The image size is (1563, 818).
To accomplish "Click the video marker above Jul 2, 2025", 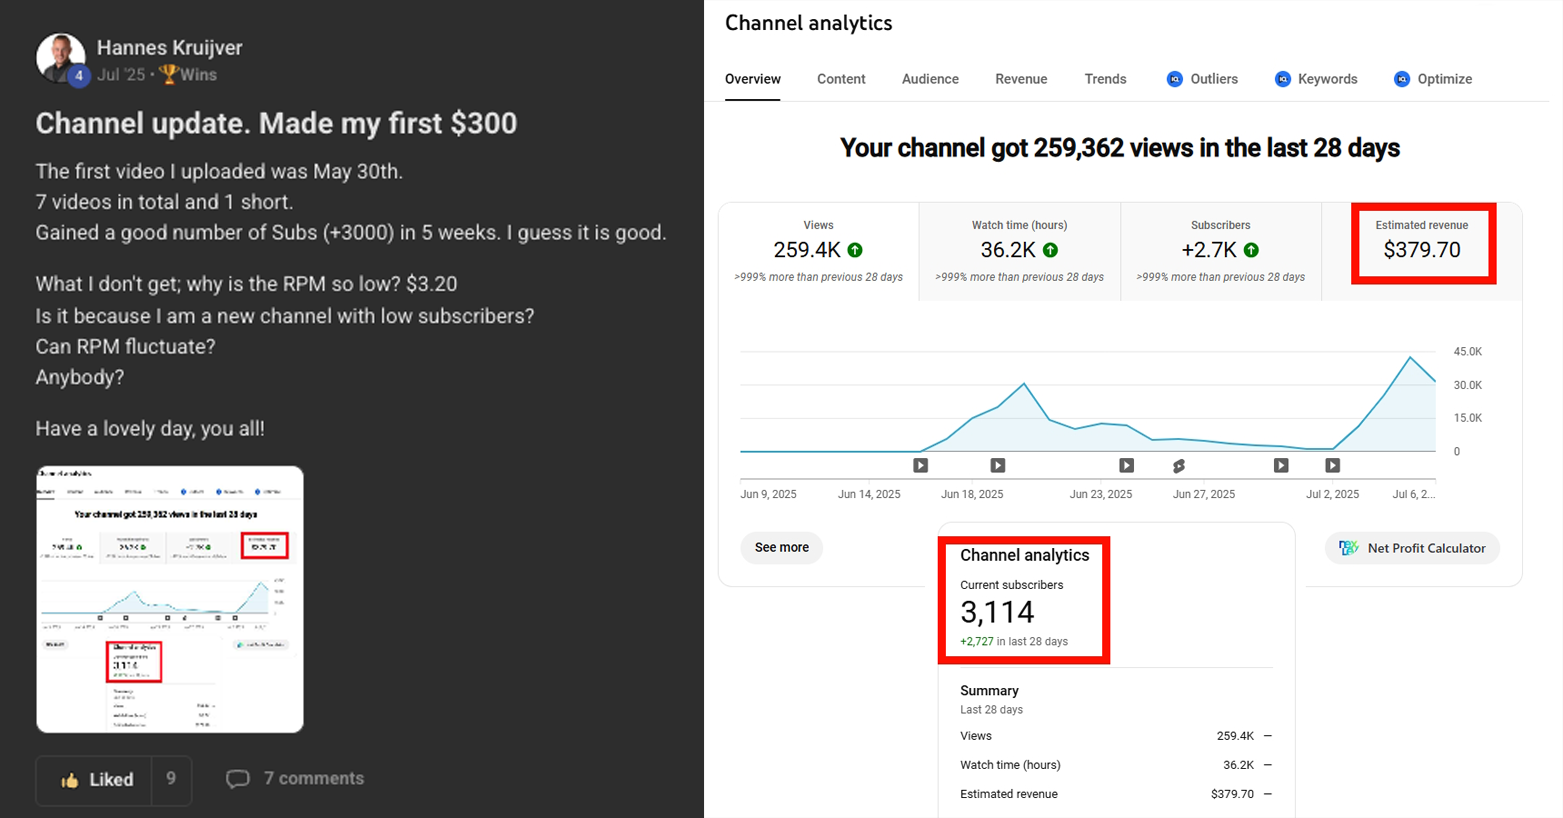I will (x=1332, y=465).
